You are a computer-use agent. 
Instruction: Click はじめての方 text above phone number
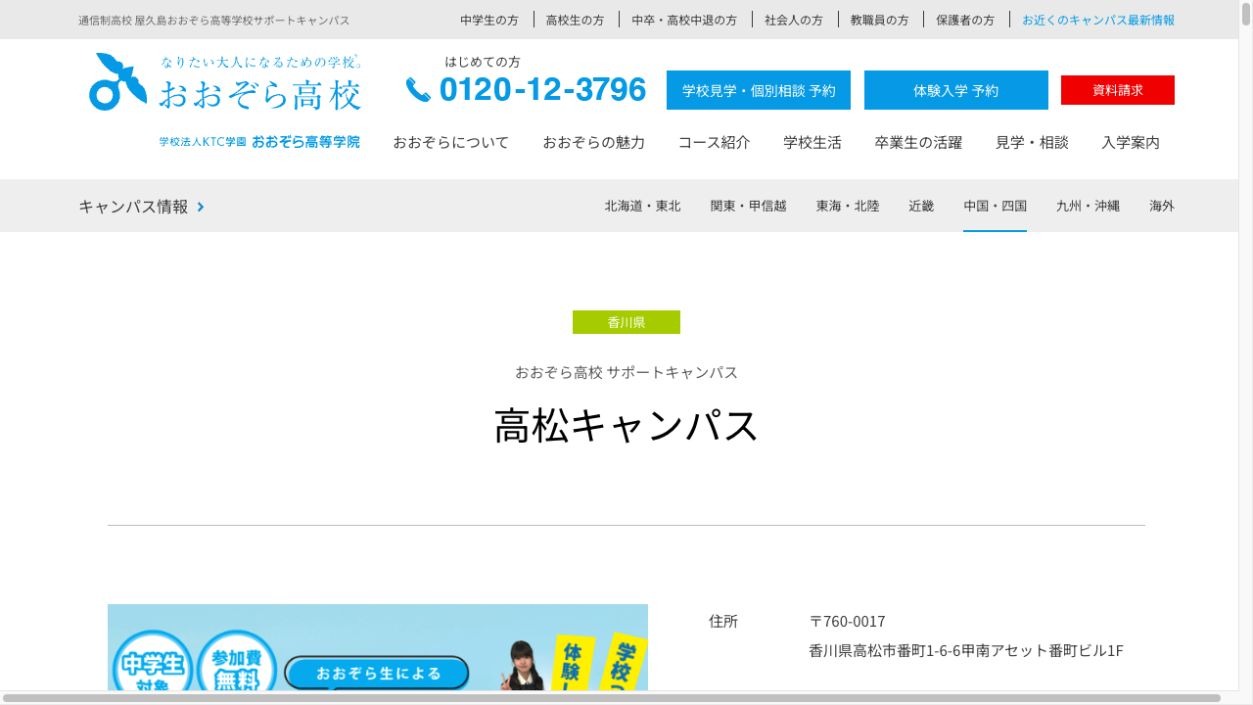tap(482, 62)
